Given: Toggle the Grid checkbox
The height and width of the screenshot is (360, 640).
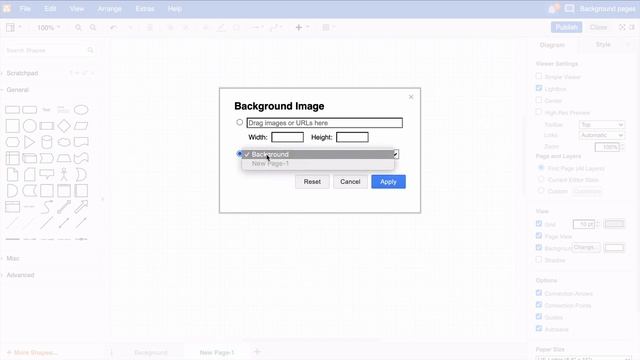Looking at the screenshot, I should [539, 224].
